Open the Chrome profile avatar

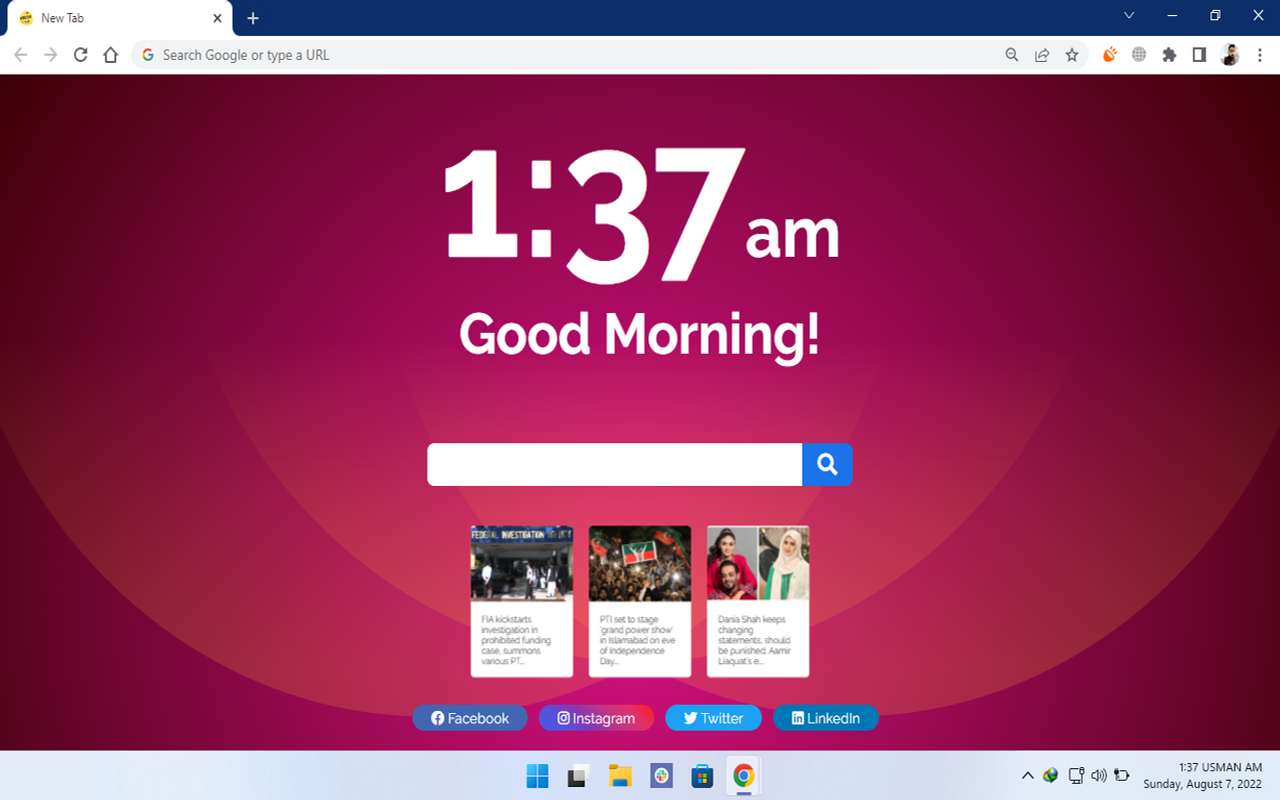pyautogui.click(x=1230, y=55)
